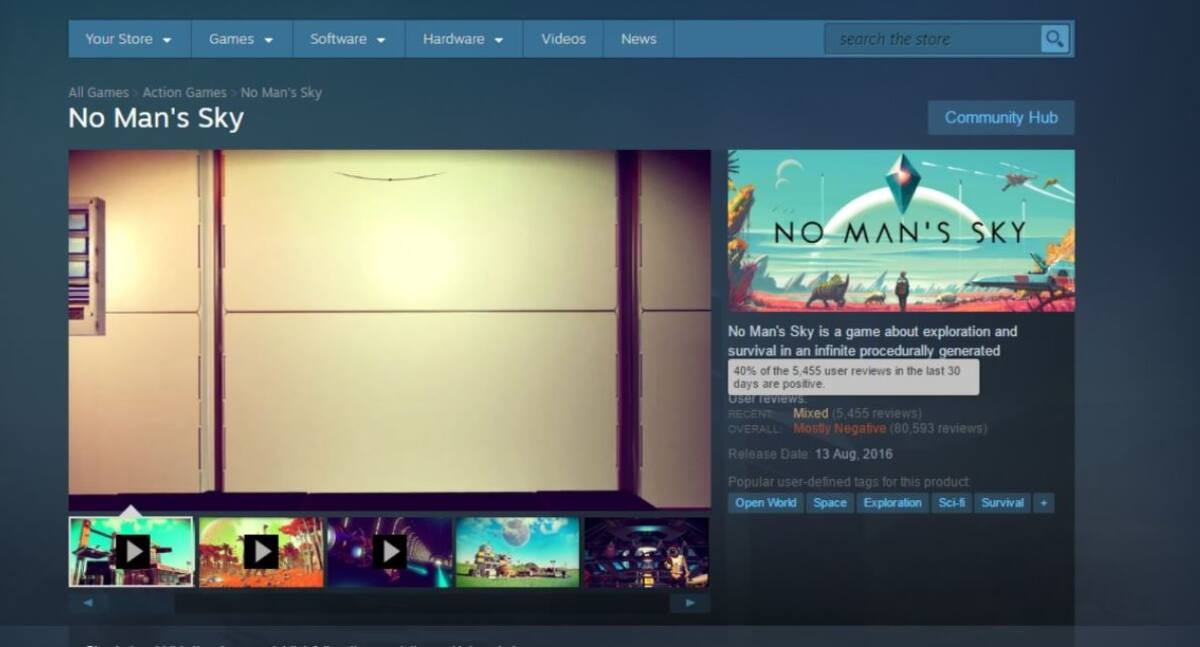
Task: Open the Software dropdown menu
Action: point(348,39)
